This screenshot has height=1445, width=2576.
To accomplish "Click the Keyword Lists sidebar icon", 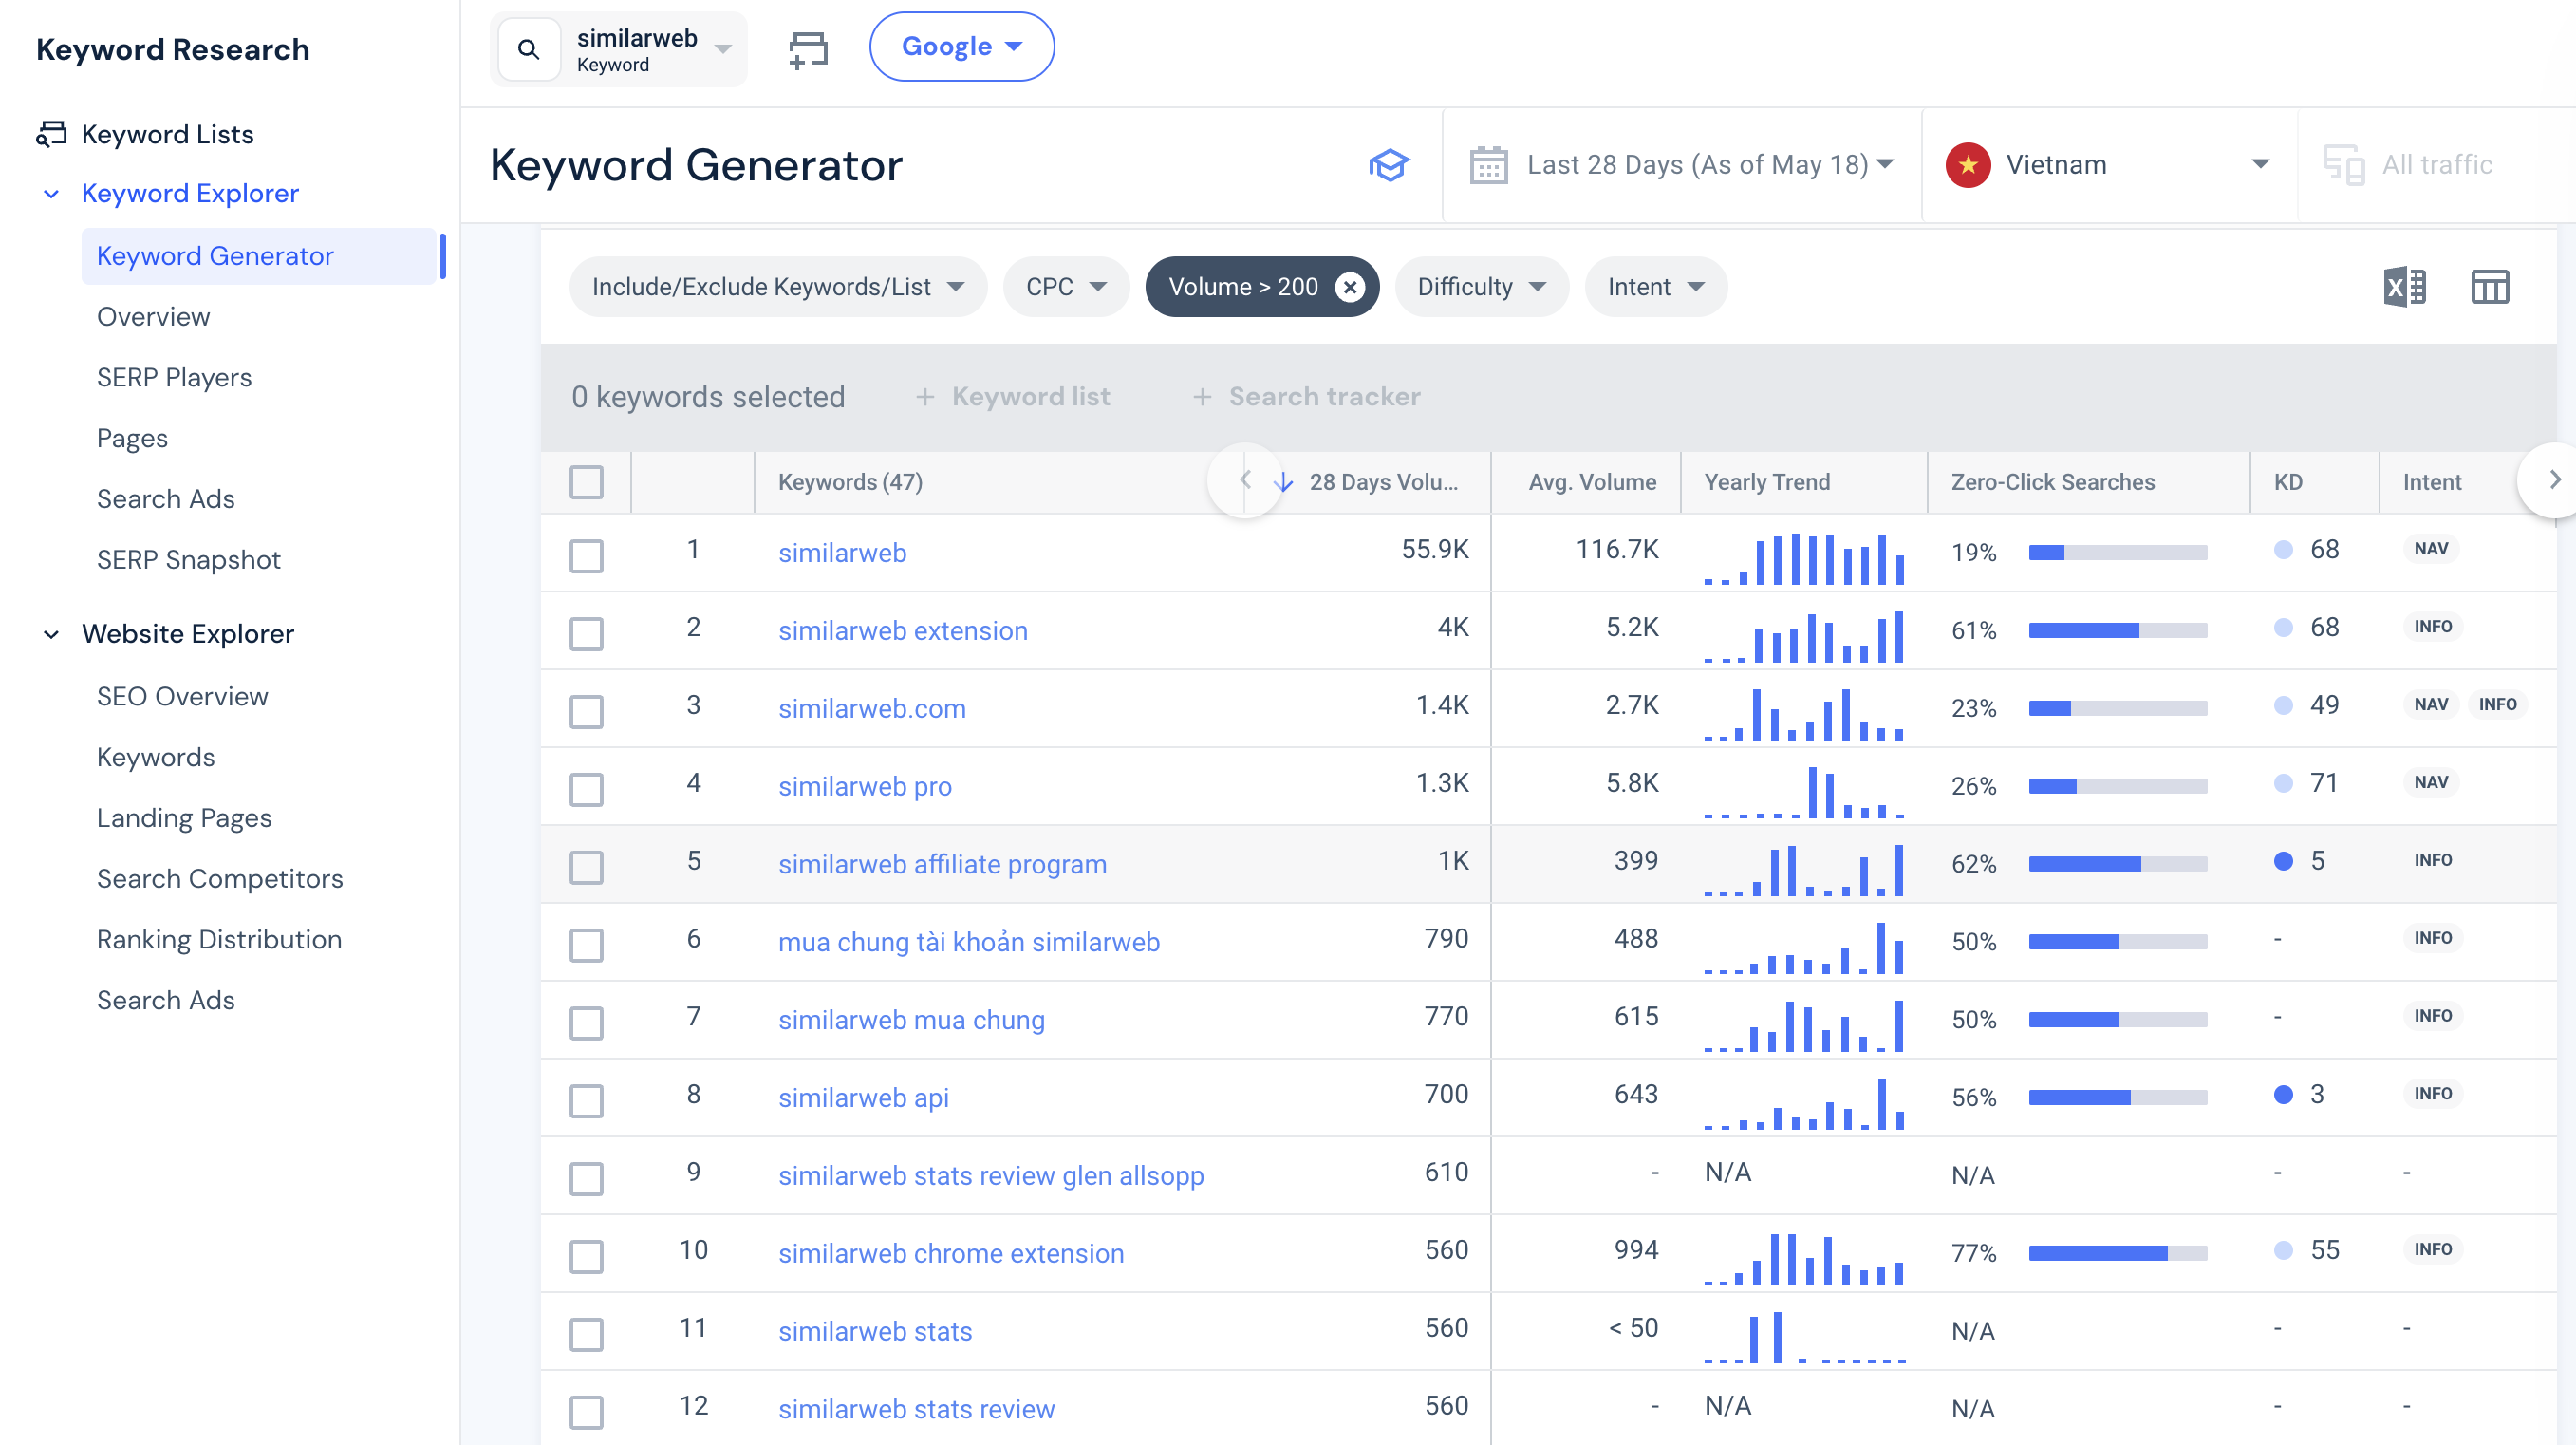I will coord(51,133).
